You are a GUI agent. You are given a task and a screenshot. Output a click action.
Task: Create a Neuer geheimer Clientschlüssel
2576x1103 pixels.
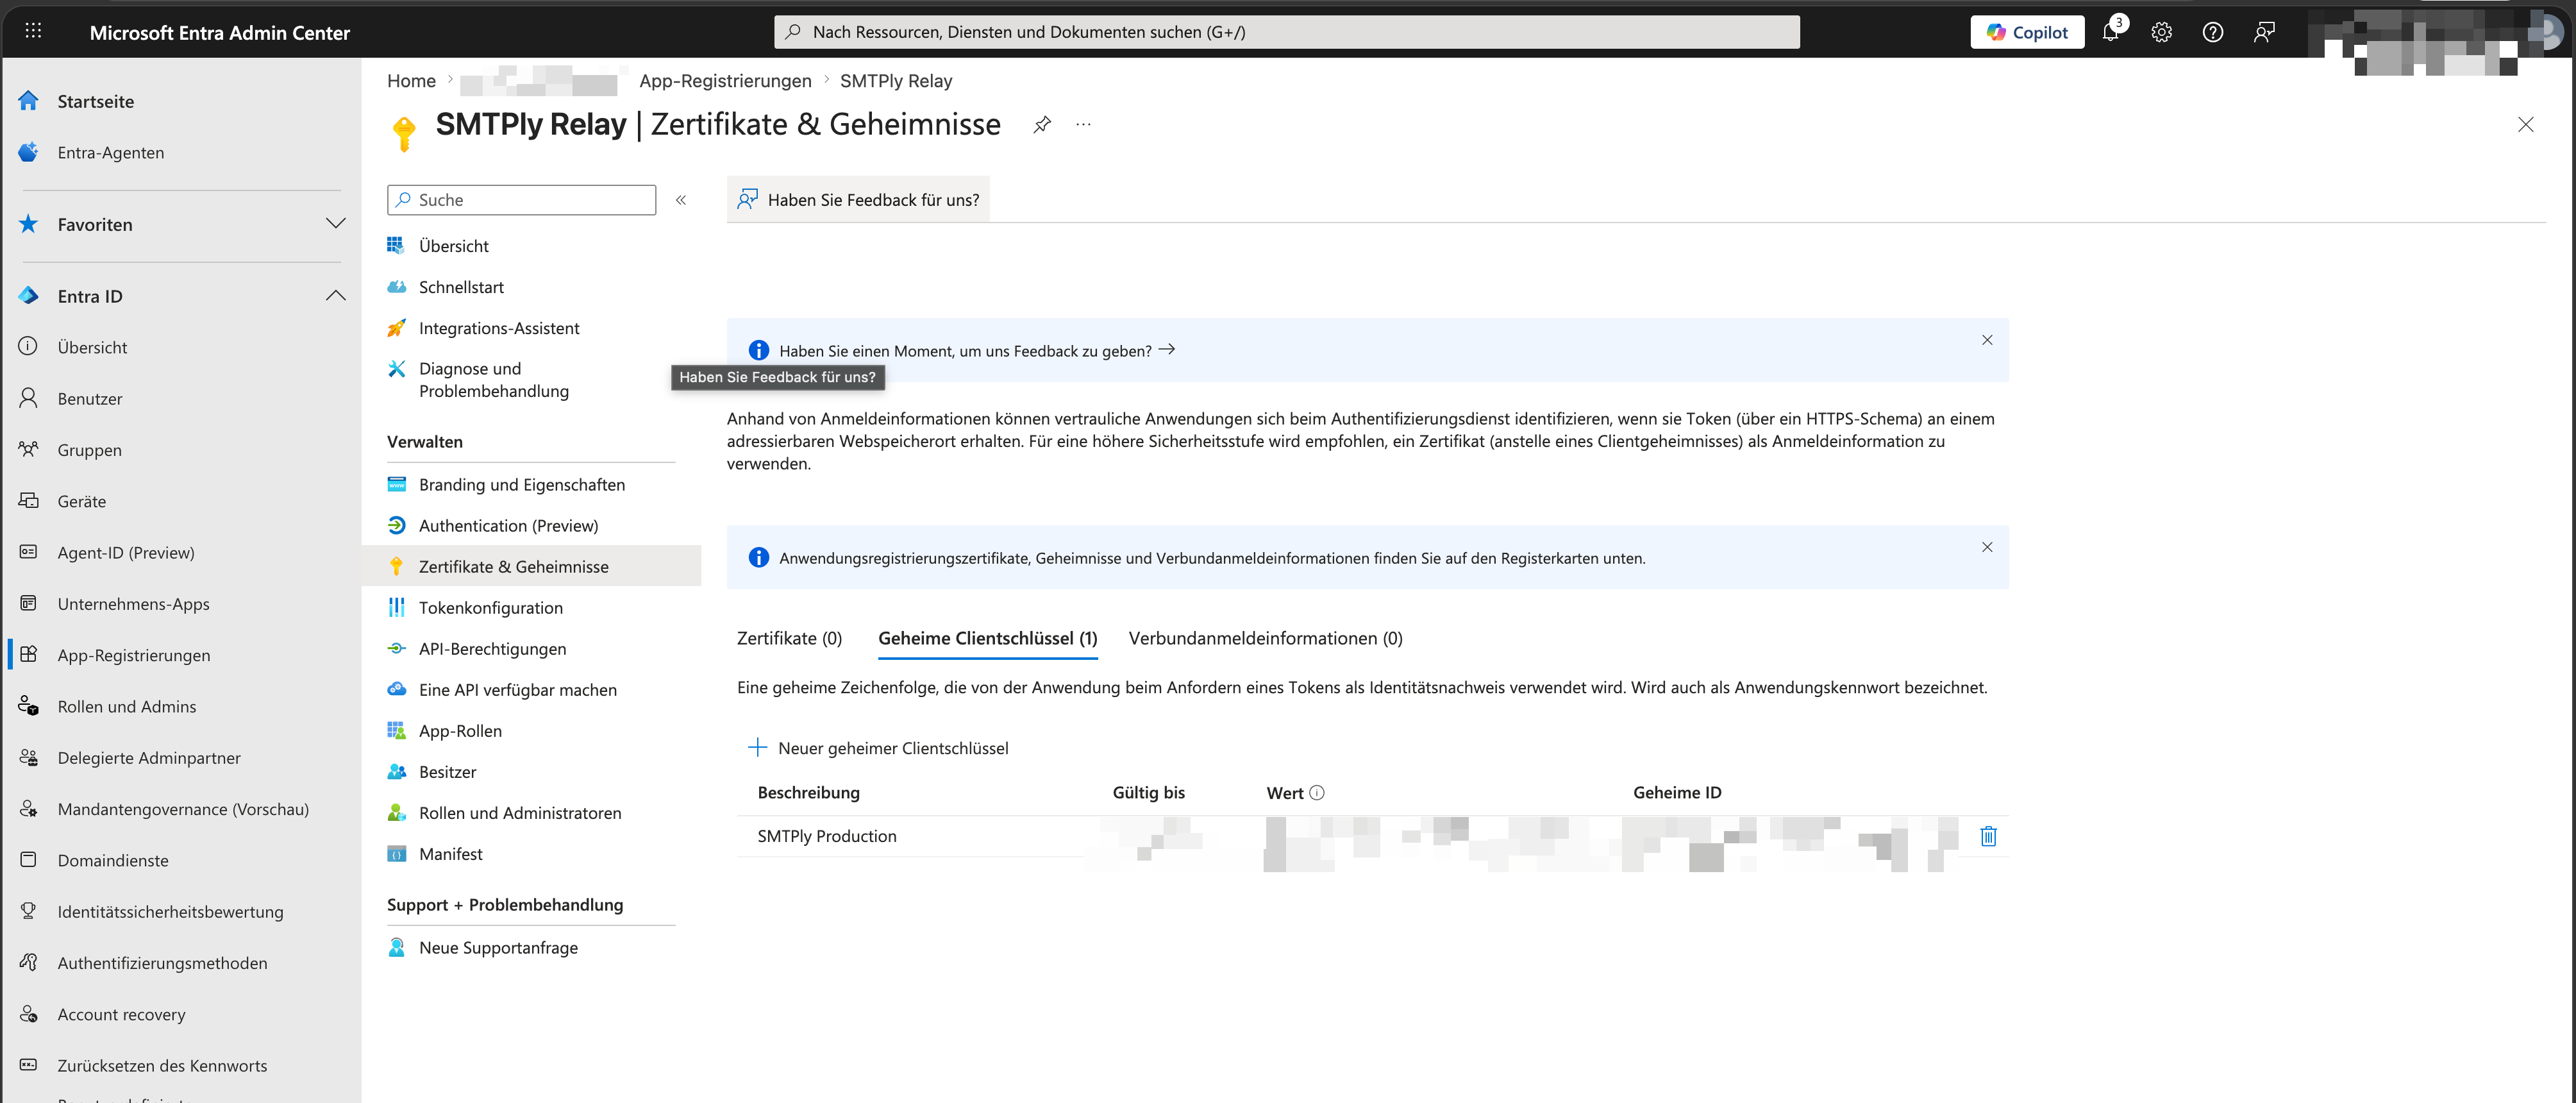coord(879,747)
